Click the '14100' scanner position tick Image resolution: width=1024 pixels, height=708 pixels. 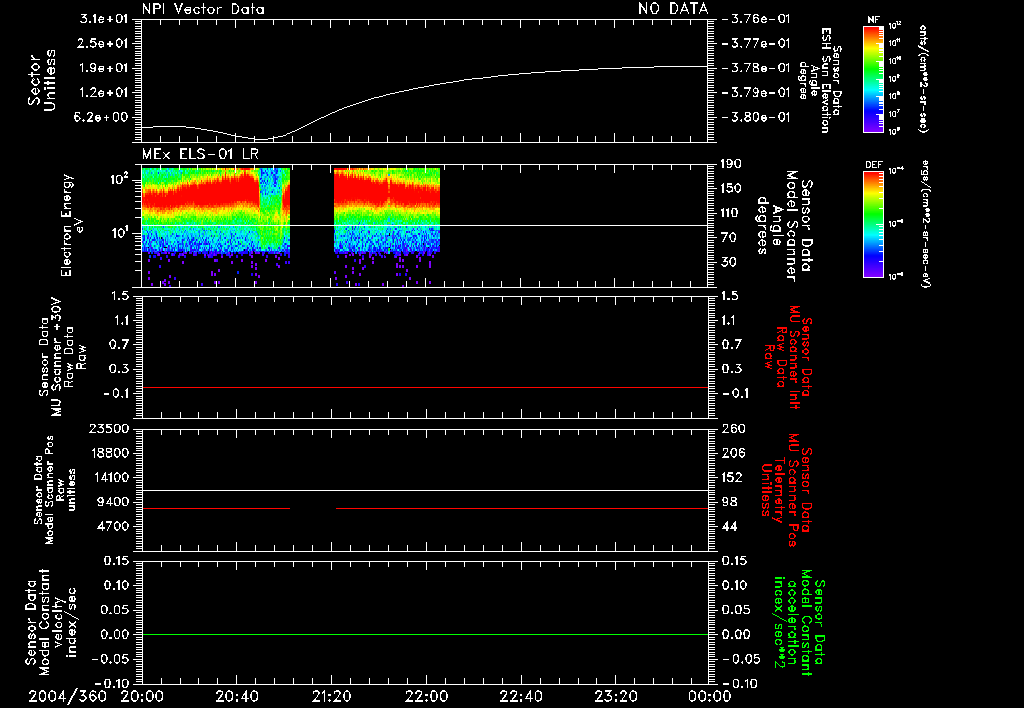tap(109, 477)
